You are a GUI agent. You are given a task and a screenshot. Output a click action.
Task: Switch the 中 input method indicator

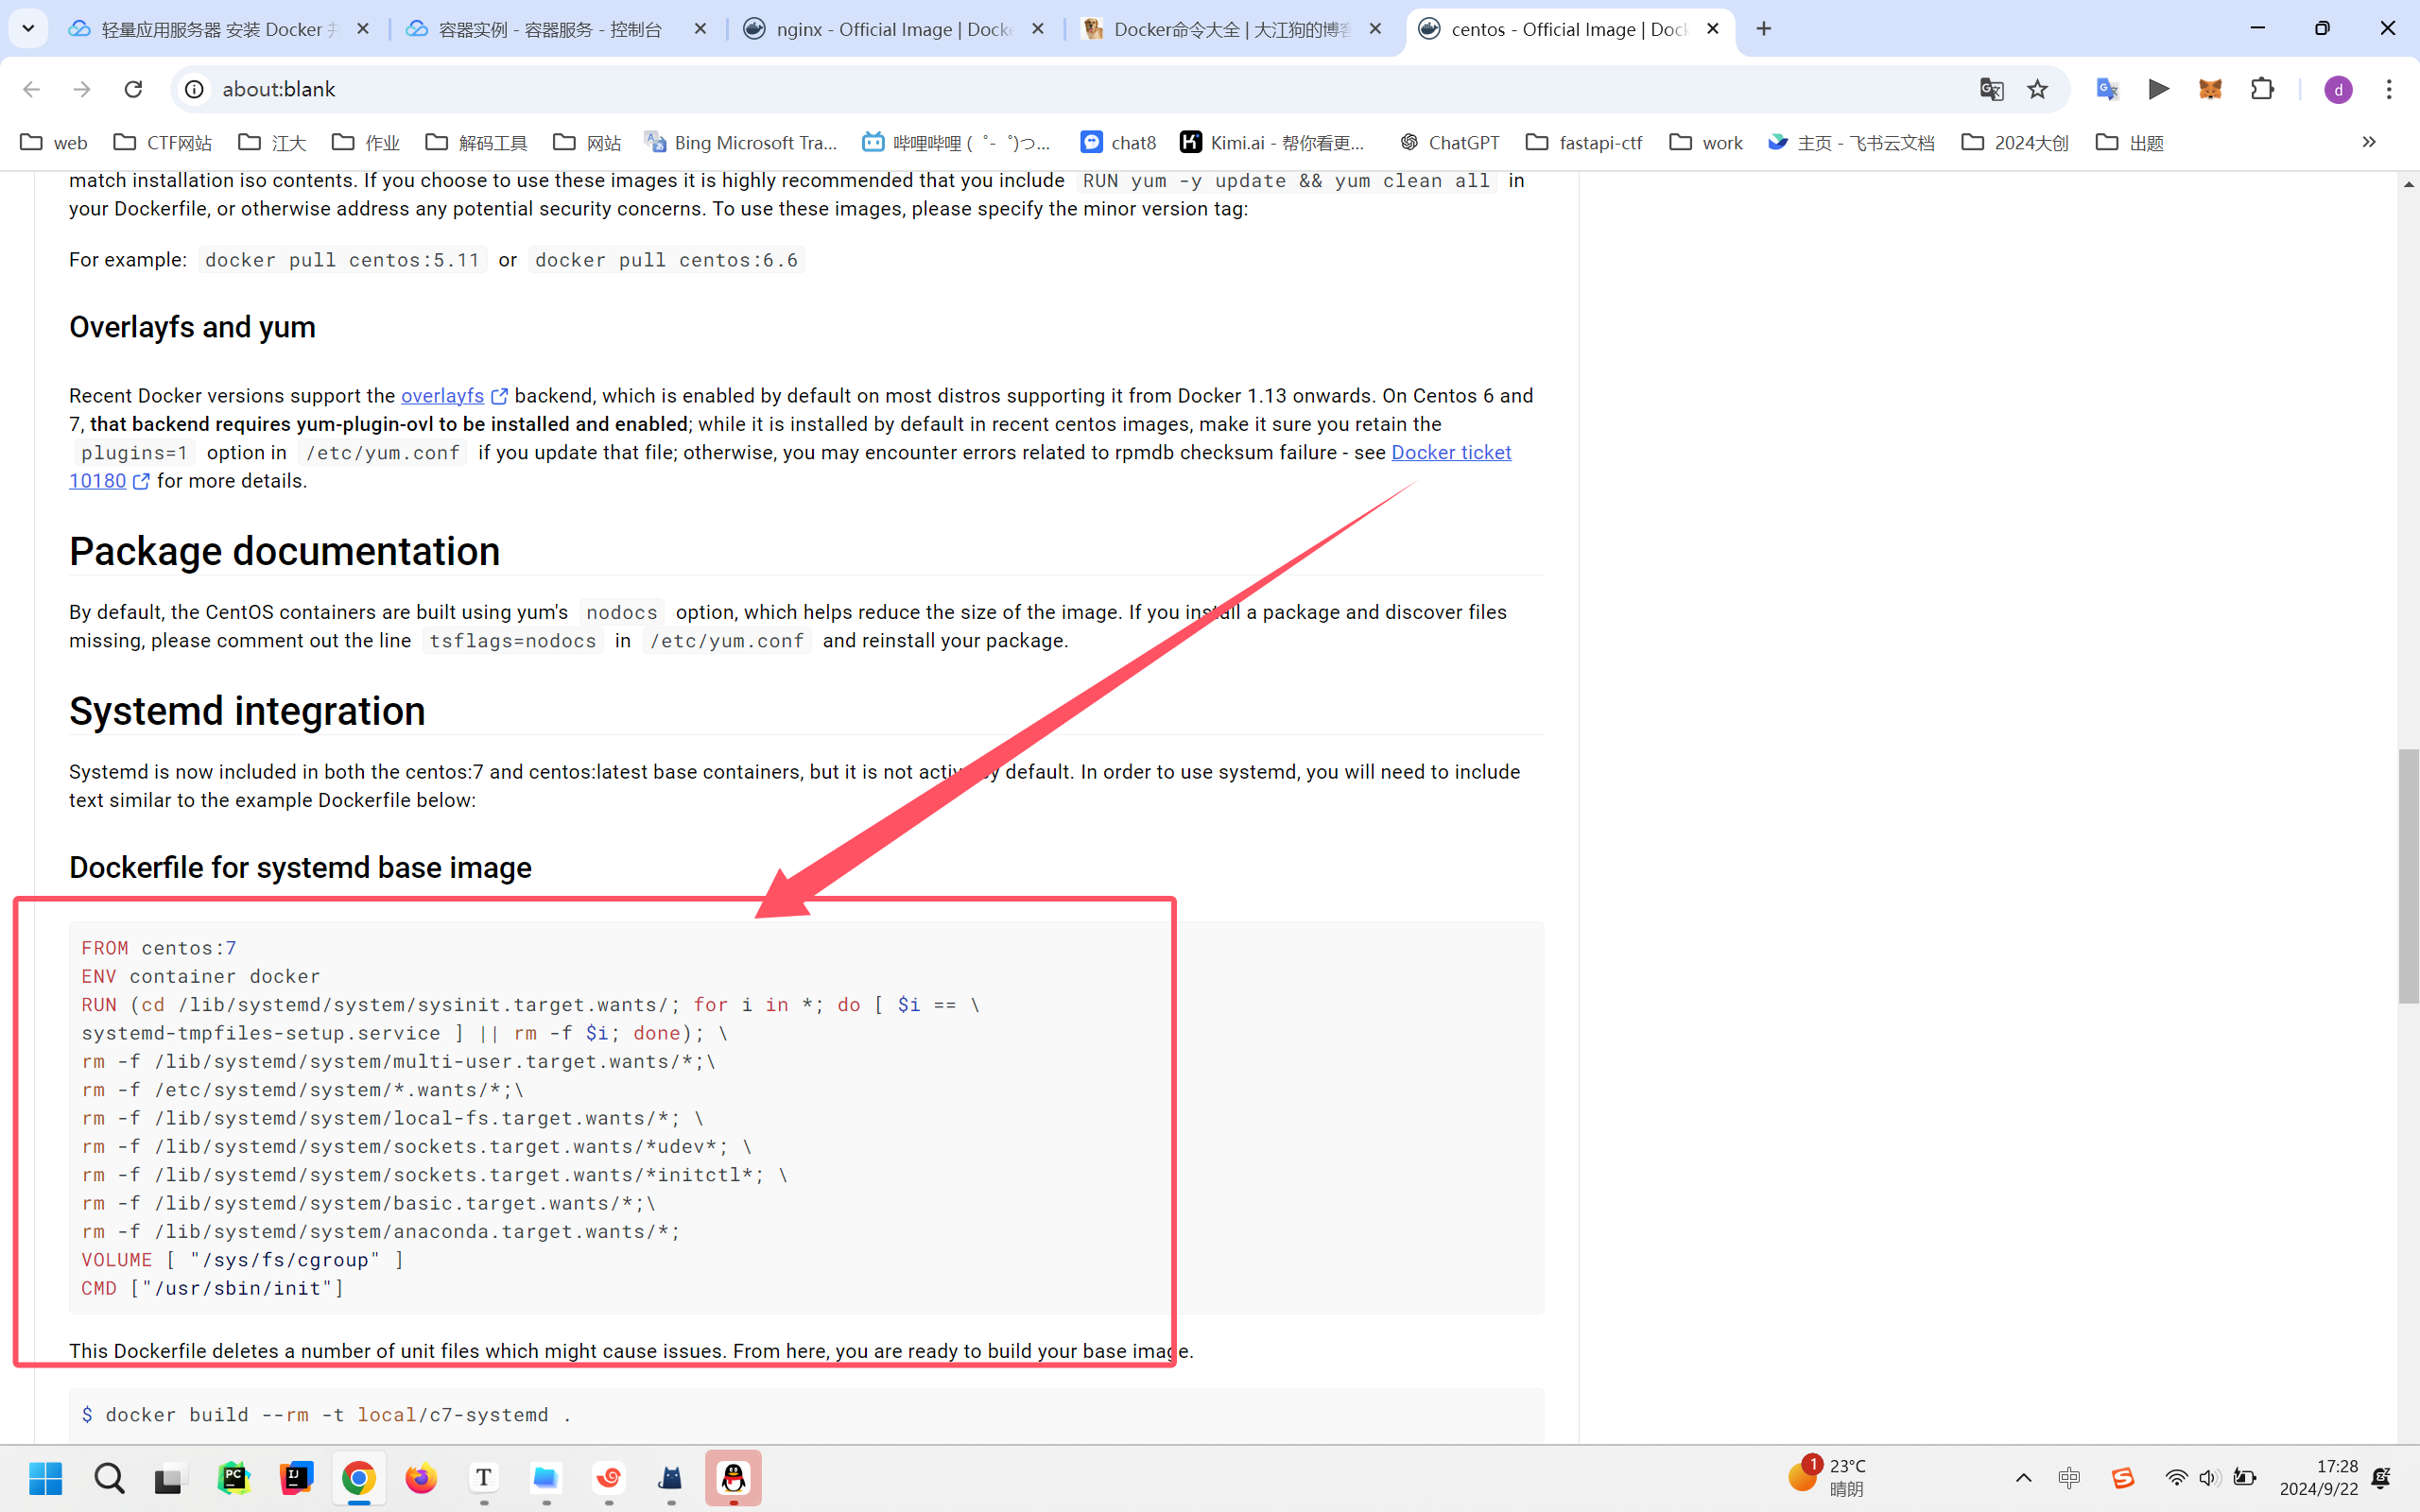(2069, 1477)
